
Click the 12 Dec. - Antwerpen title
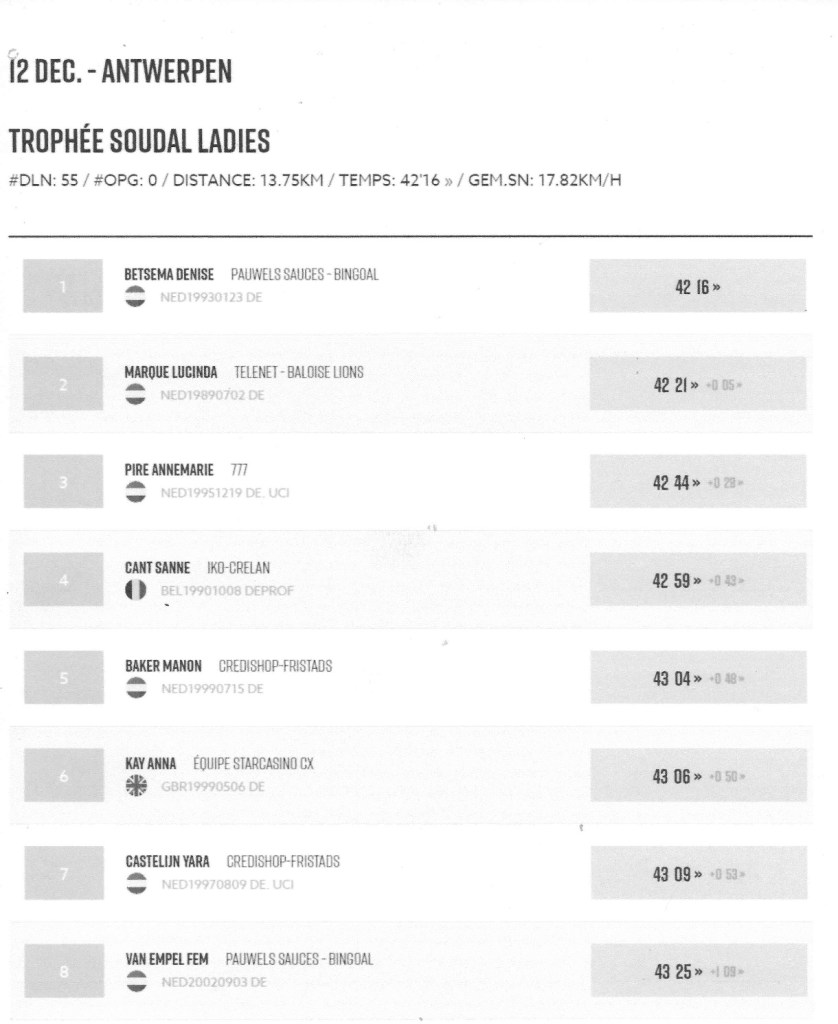(x=119, y=74)
